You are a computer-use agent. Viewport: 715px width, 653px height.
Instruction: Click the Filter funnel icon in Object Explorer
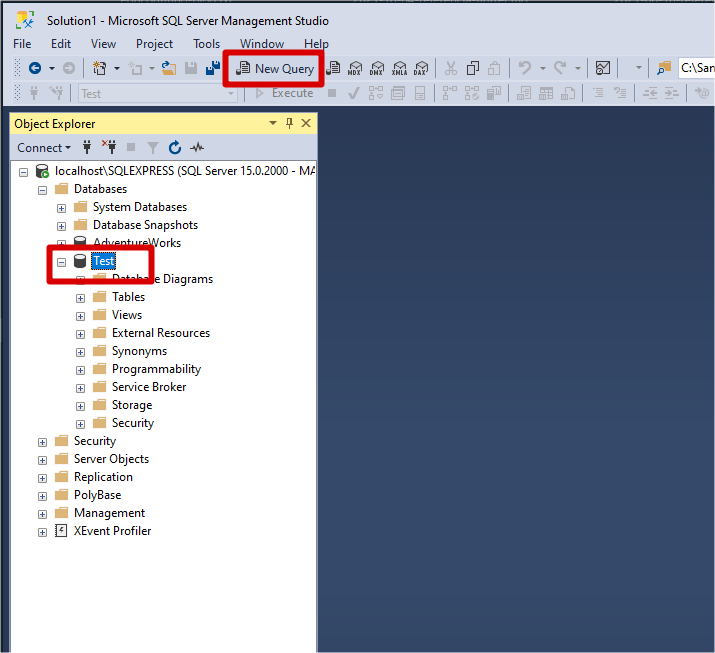(153, 148)
